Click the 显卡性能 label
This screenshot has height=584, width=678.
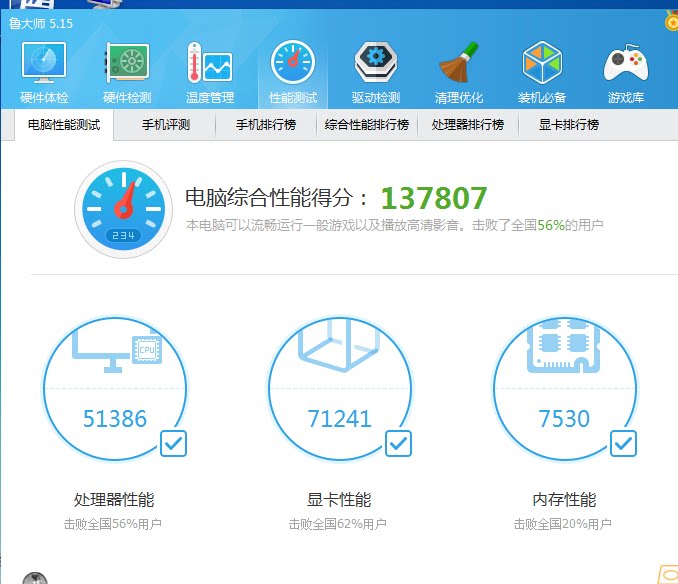point(339,500)
